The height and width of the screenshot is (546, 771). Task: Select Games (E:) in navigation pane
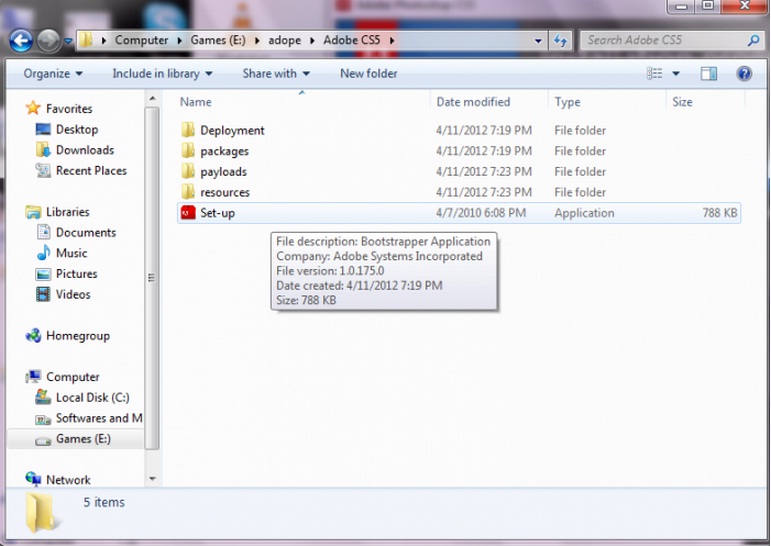[x=82, y=439]
